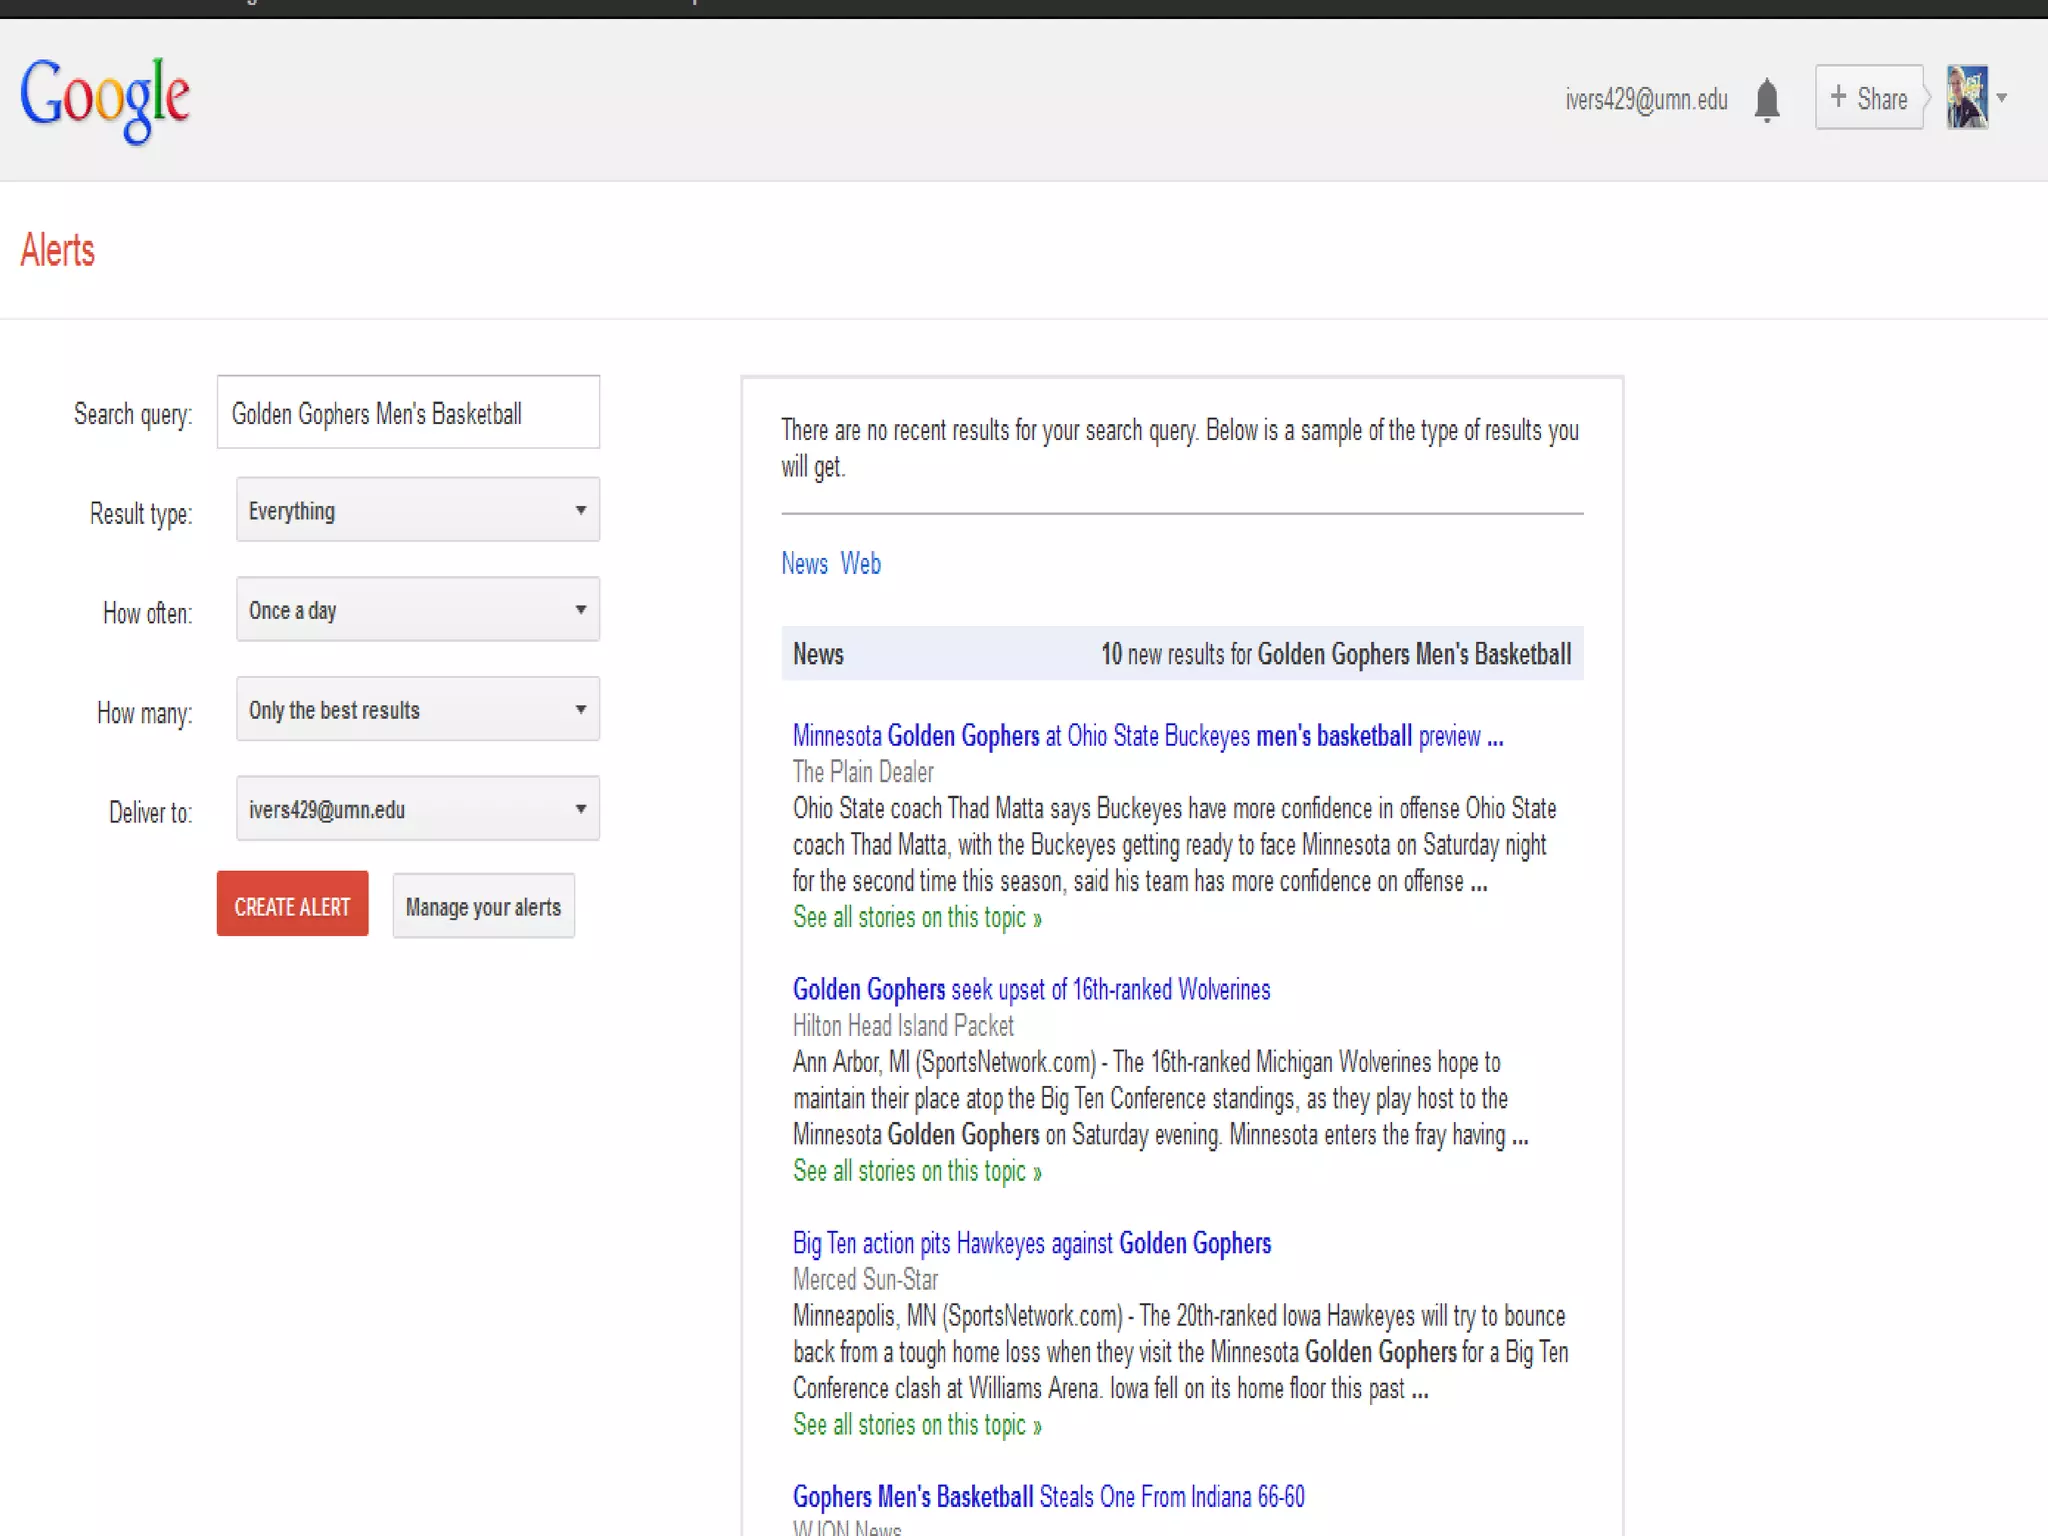Click the ivers429@umn.edu account email in header
2048x1536 pixels.
[x=1646, y=99]
